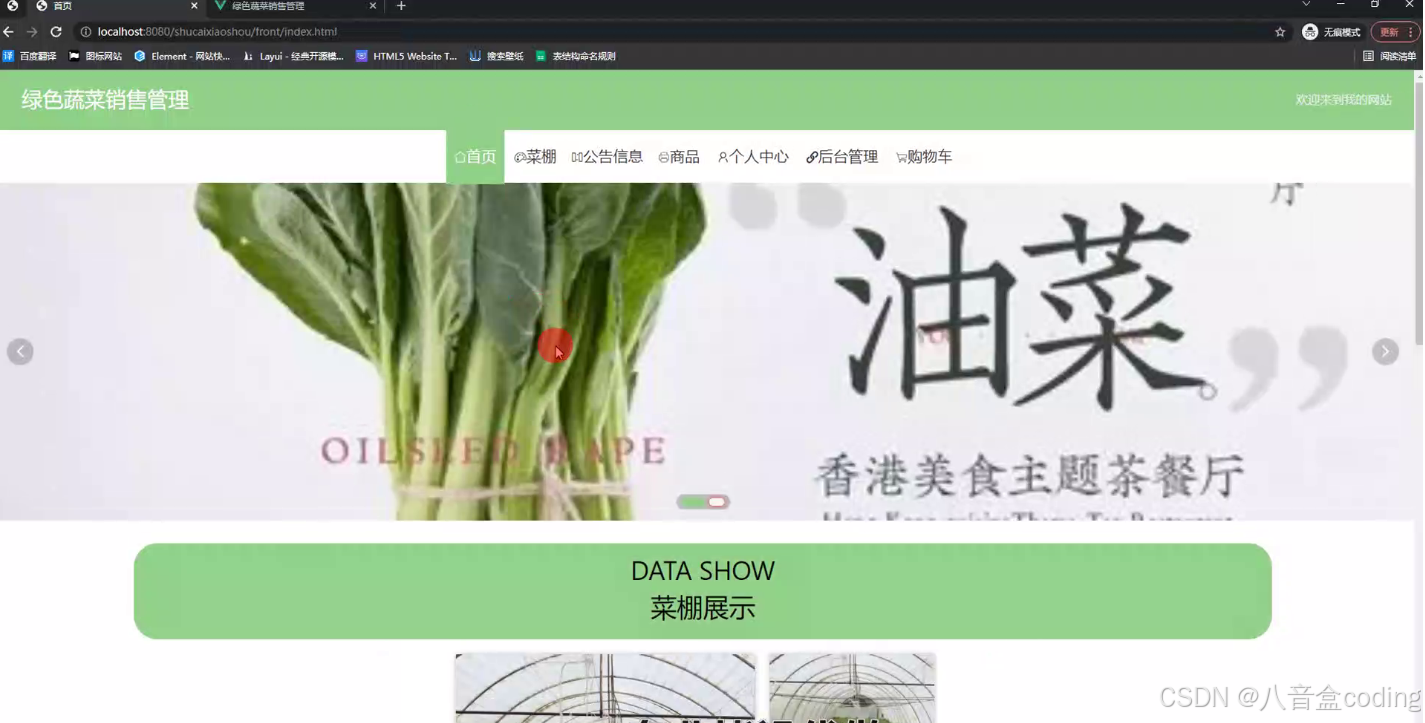Select the first green carousel indicator
Image resolution: width=1425 pixels, height=723 pixels.
691,502
